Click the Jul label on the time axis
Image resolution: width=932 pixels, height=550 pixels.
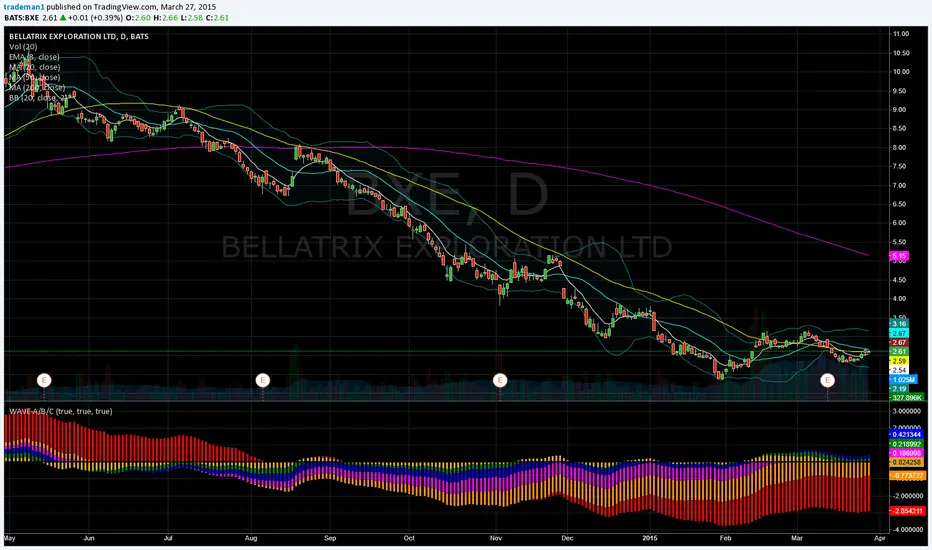click(x=168, y=538)
